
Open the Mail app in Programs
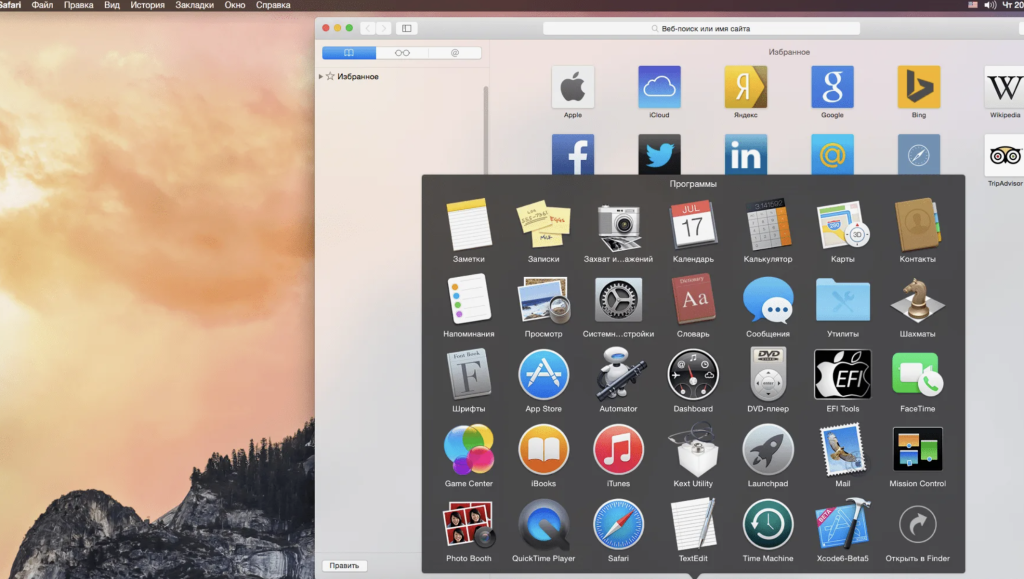(842, 449)
